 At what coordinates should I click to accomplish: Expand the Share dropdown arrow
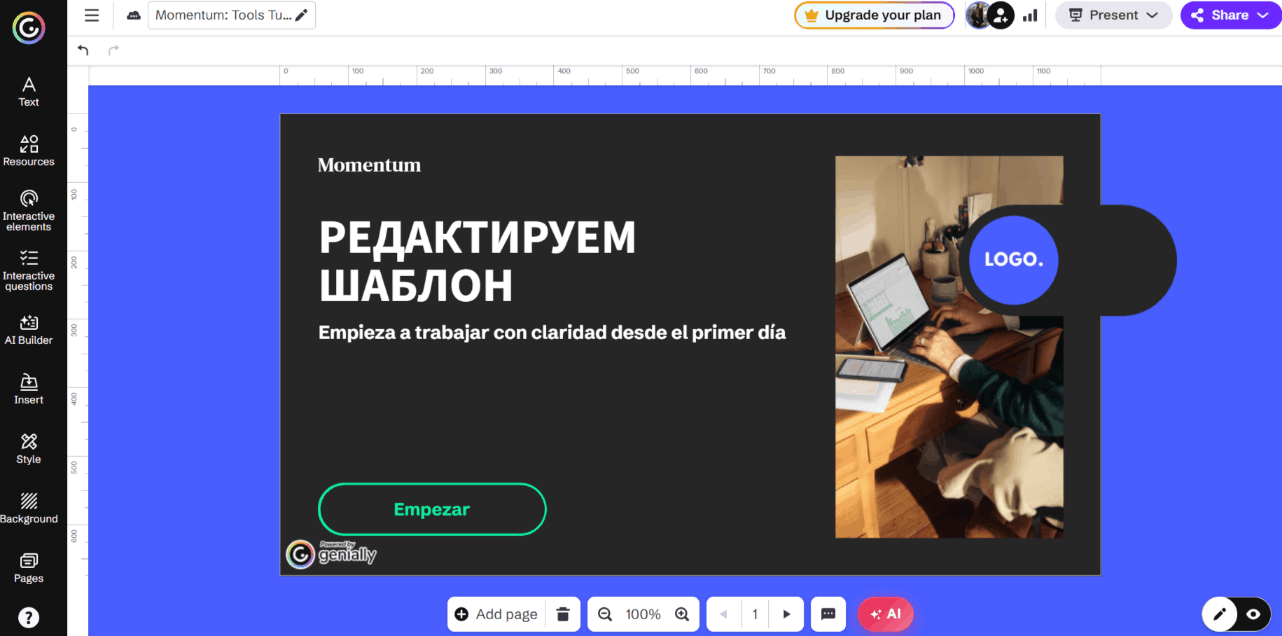click(1263, 15)
